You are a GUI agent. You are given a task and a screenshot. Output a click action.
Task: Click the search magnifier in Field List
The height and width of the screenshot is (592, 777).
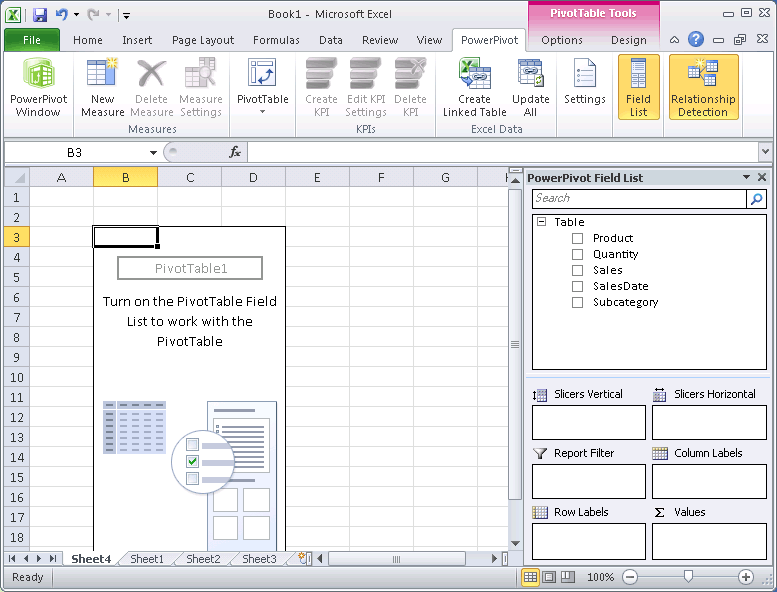pos(756,199)
